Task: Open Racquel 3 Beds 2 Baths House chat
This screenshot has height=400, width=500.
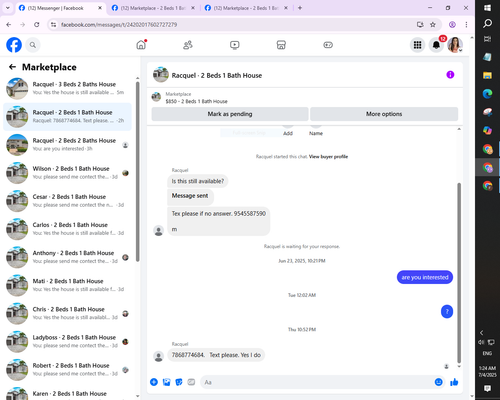Action: point(67,88)
